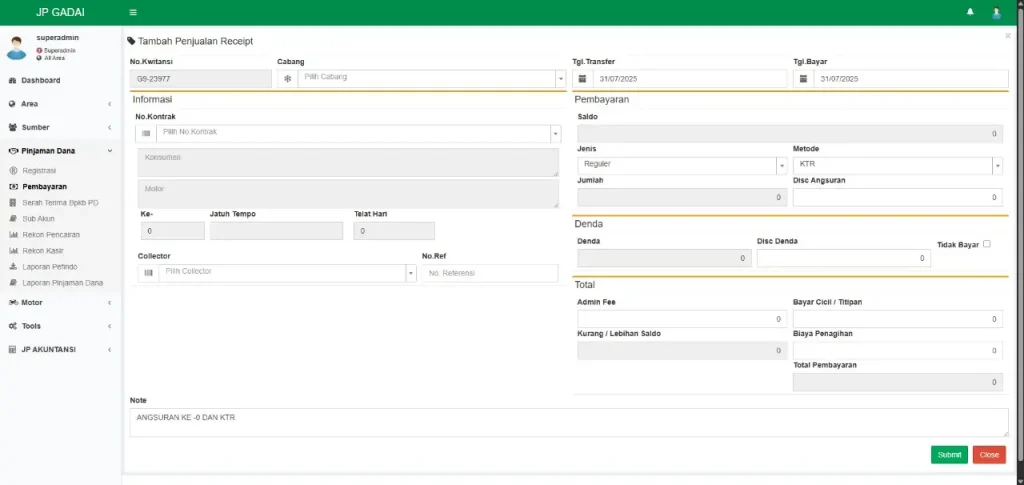Click the barcode icon beside No.Kontrak
Viewport: 1024px width, 485px height.
[x=146, y=133]
